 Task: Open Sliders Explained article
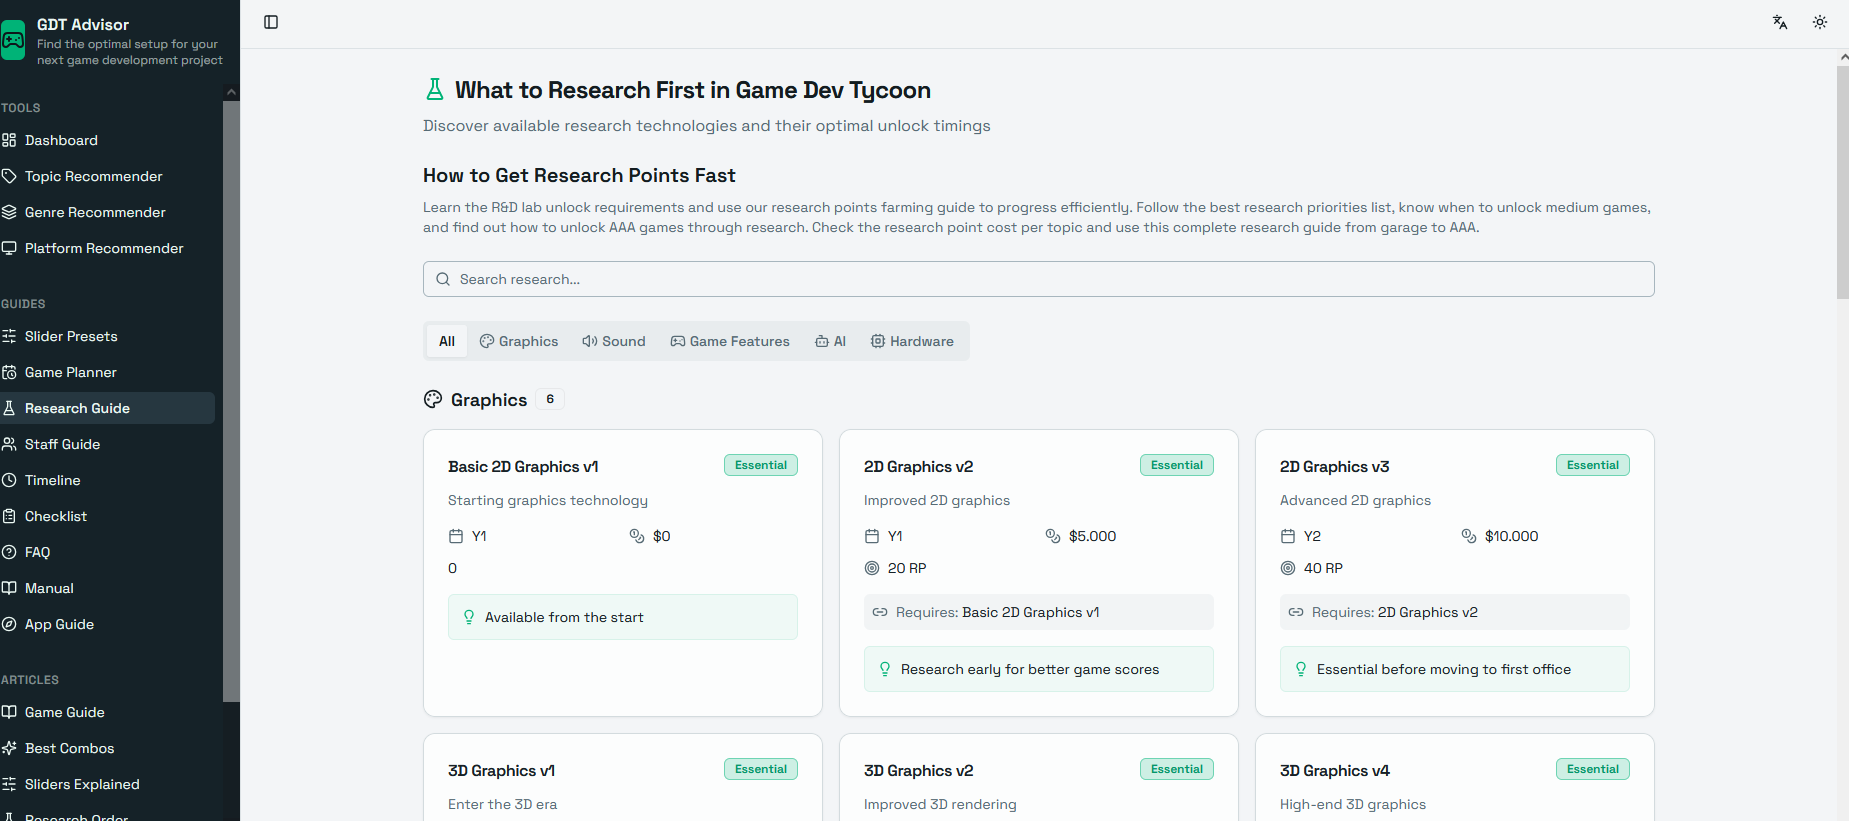(107, 784)
